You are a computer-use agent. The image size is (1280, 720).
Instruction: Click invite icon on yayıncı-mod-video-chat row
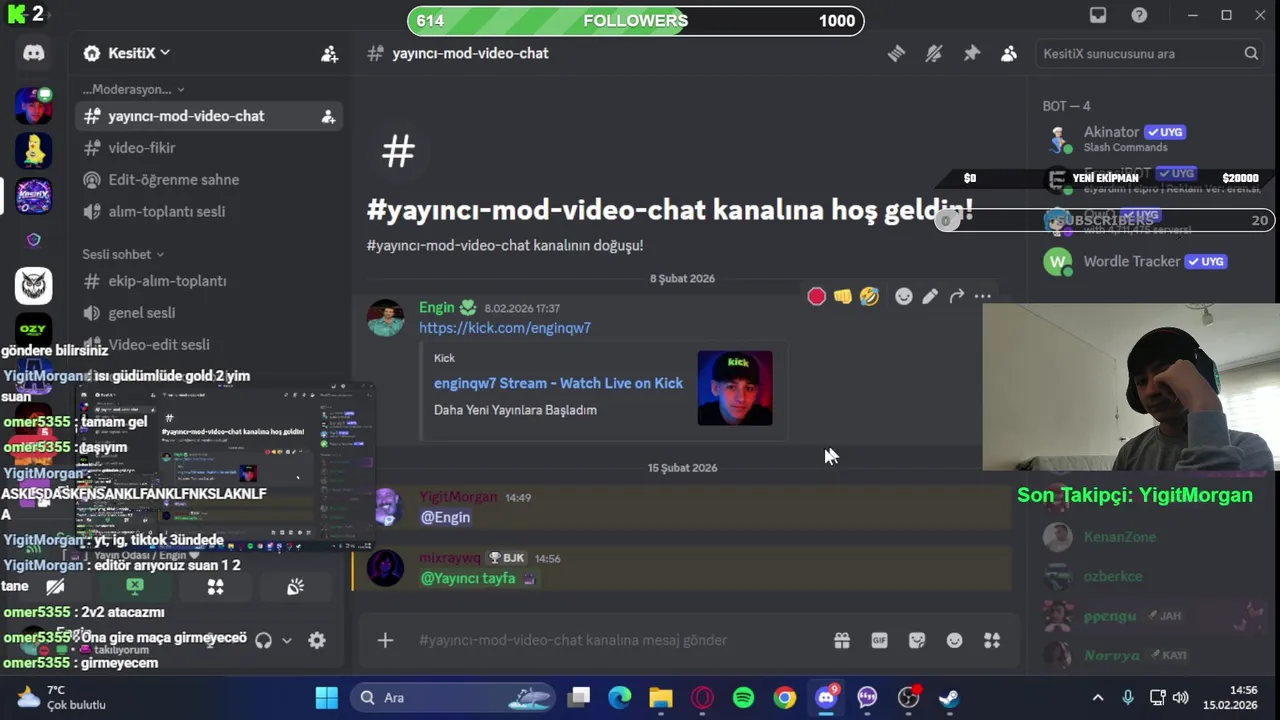tap(327, 117)
